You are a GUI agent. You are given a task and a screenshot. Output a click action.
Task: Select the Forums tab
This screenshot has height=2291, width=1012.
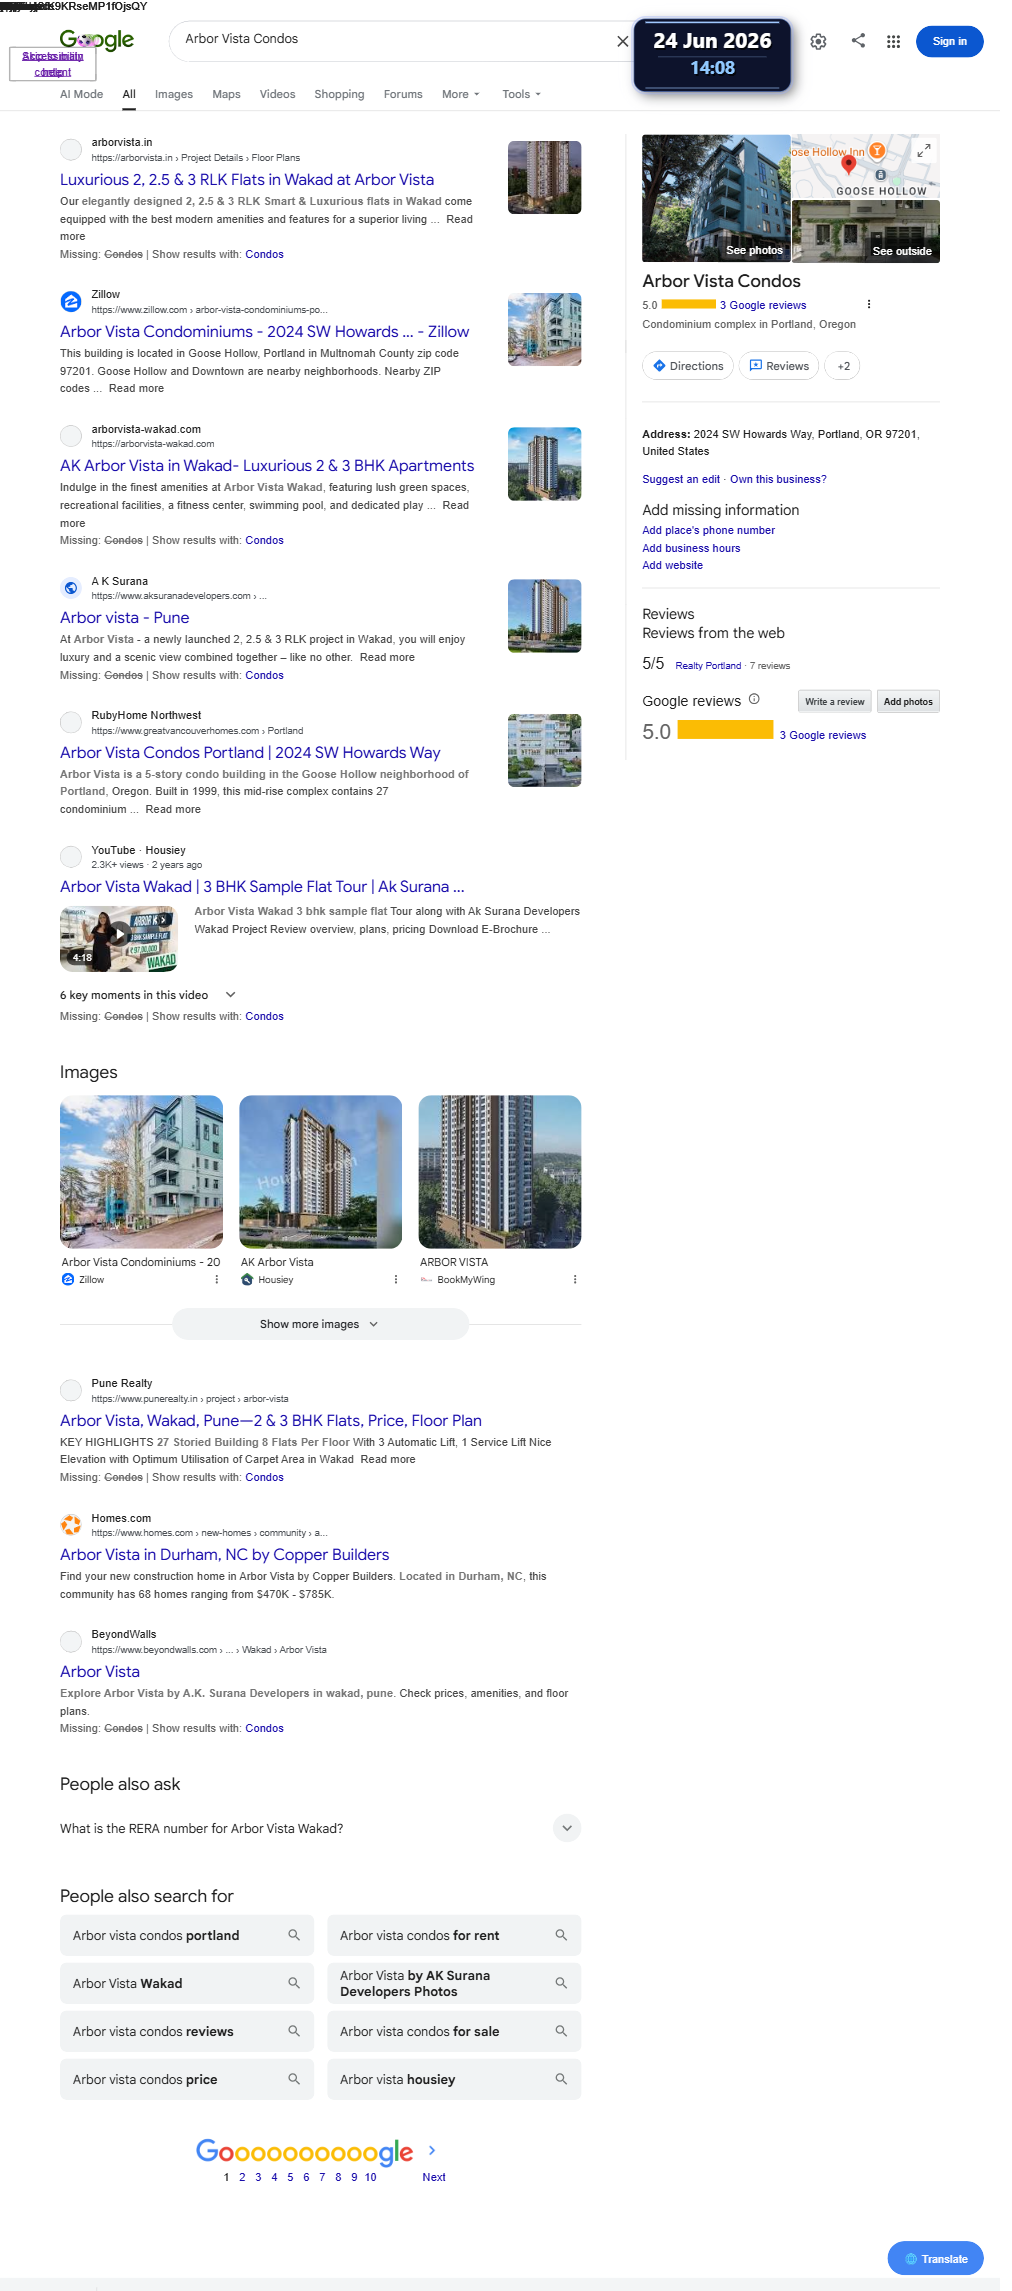[x=403, y=94]
